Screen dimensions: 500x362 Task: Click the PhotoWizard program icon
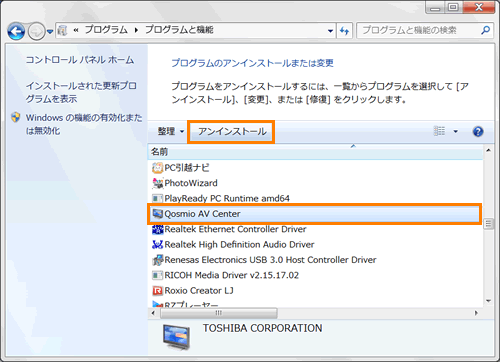click(x=157, y=183)
